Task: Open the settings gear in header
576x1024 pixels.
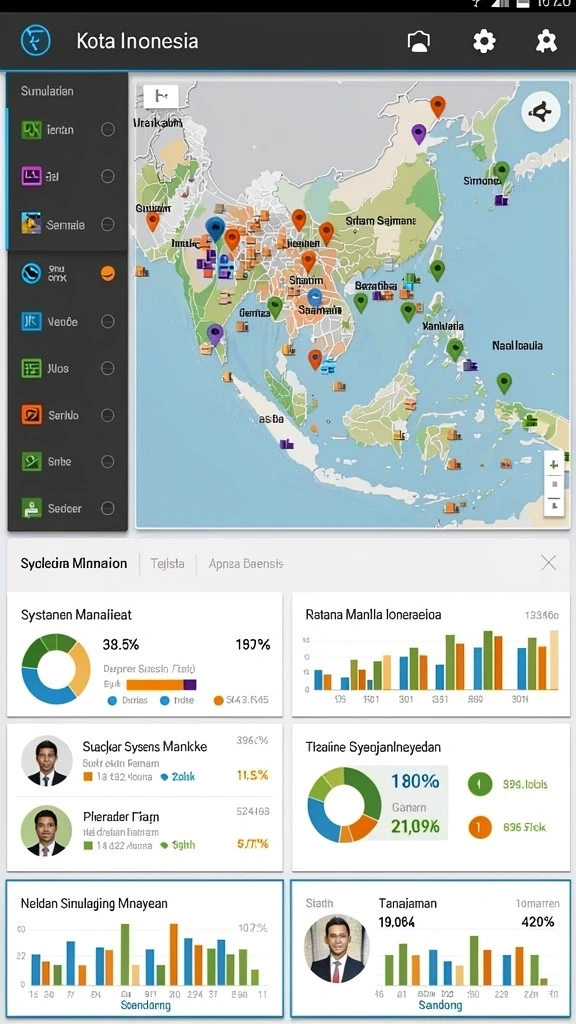Action: [484, 42]
